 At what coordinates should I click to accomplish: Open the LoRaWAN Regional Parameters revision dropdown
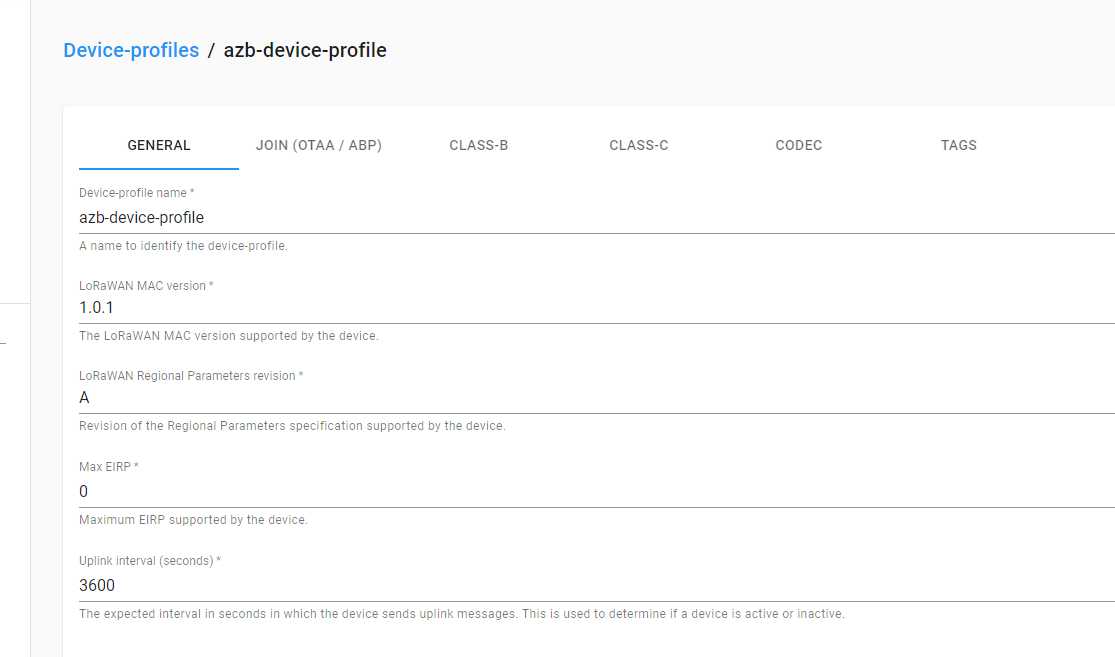(597, 398)
